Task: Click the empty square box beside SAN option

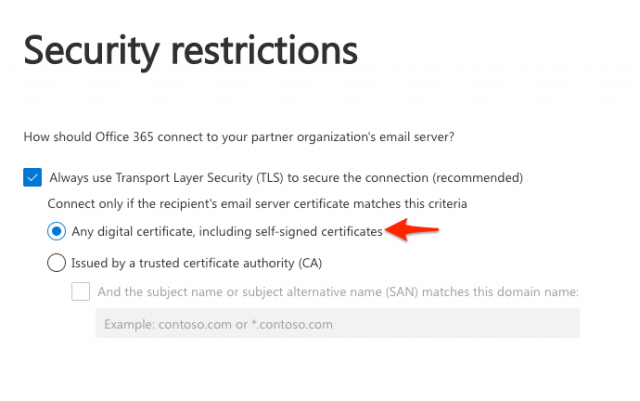Action: [80, 292]
